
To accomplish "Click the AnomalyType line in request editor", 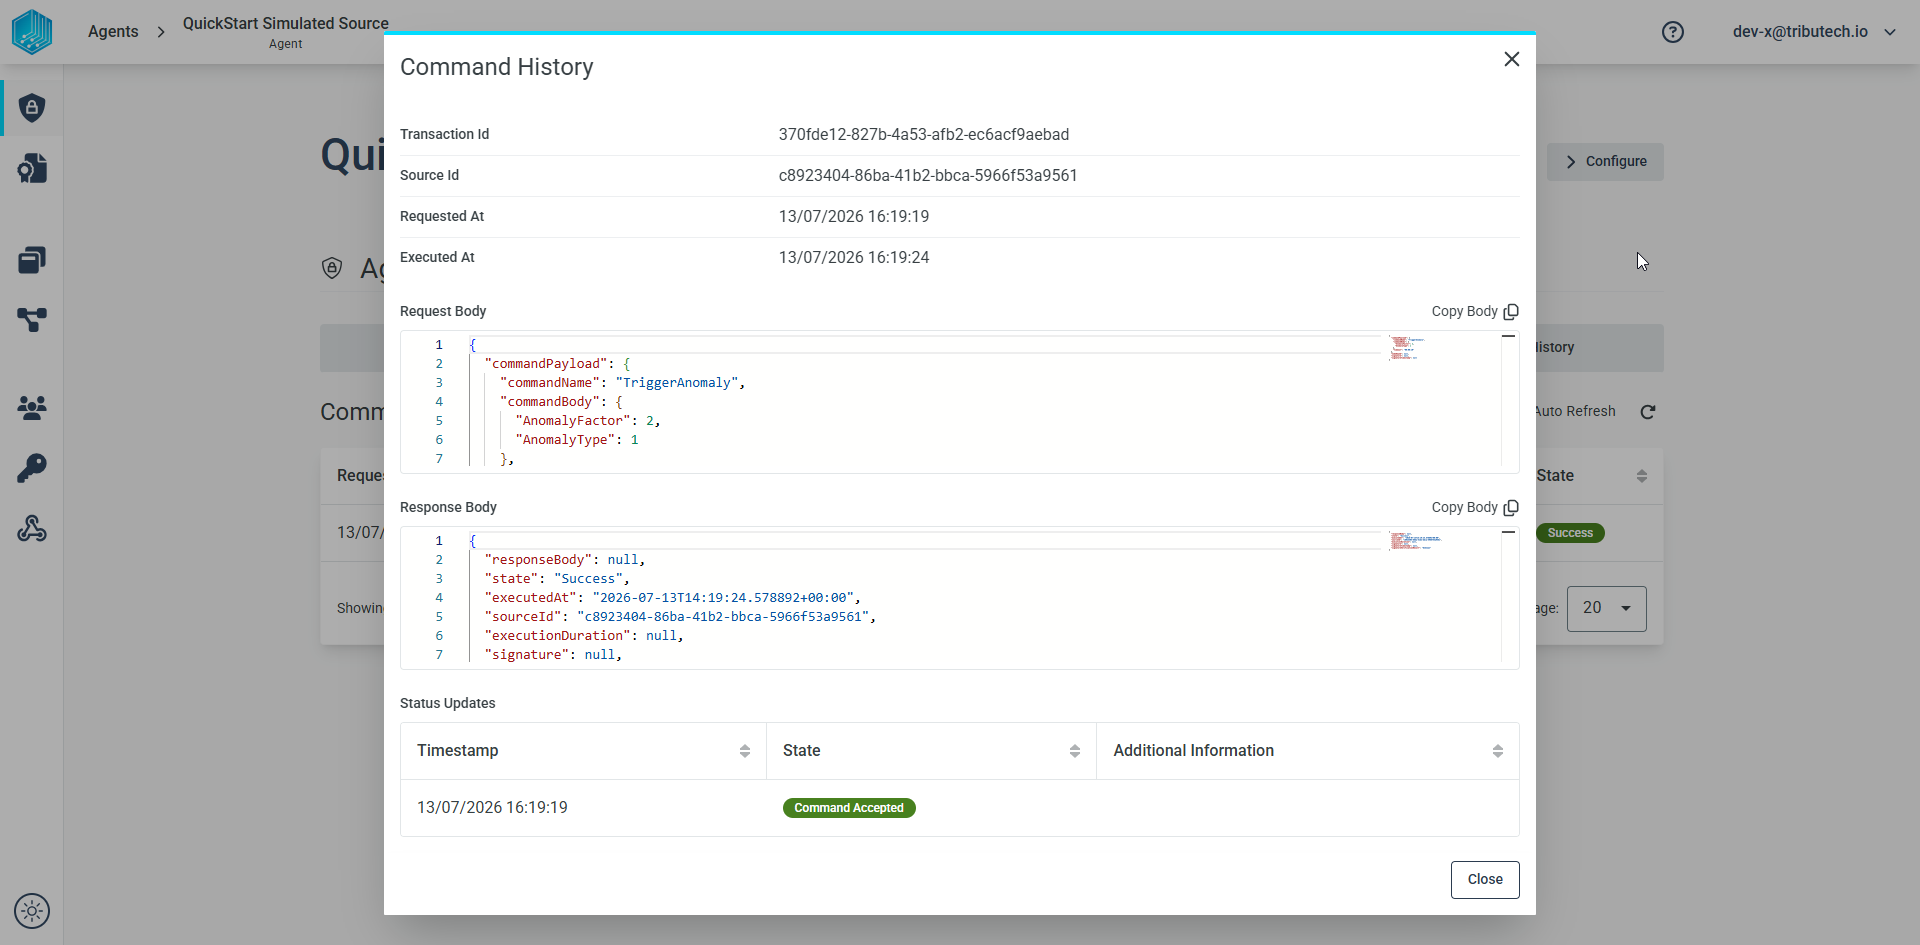I will click(x=577, y=440).
